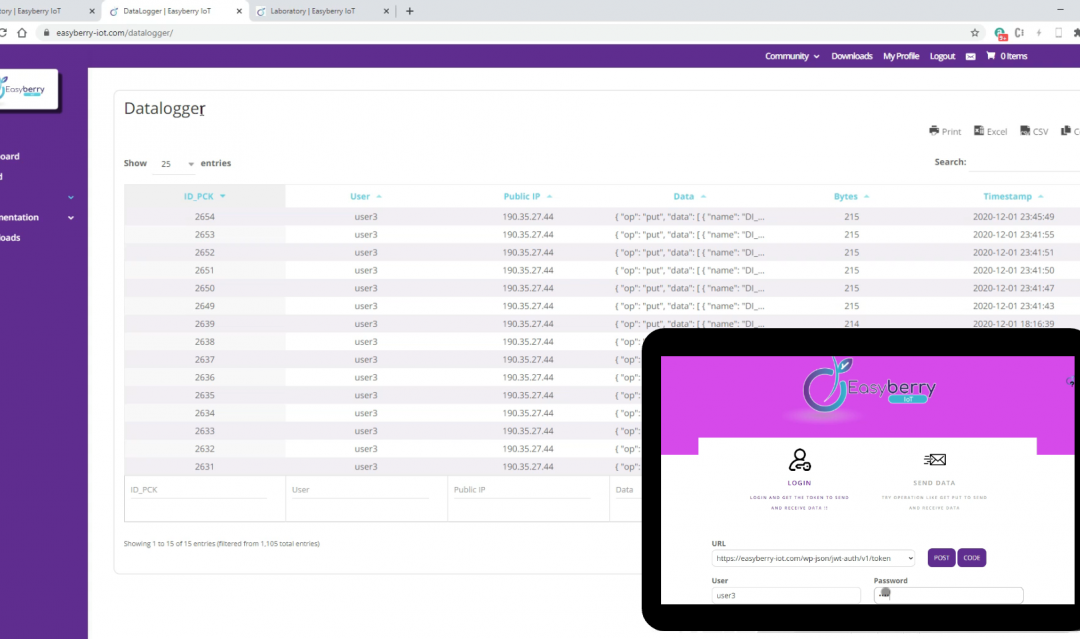1080x639 pixels.
Task: Click the Bytes value in row 2652
Action: coord(851,252)
